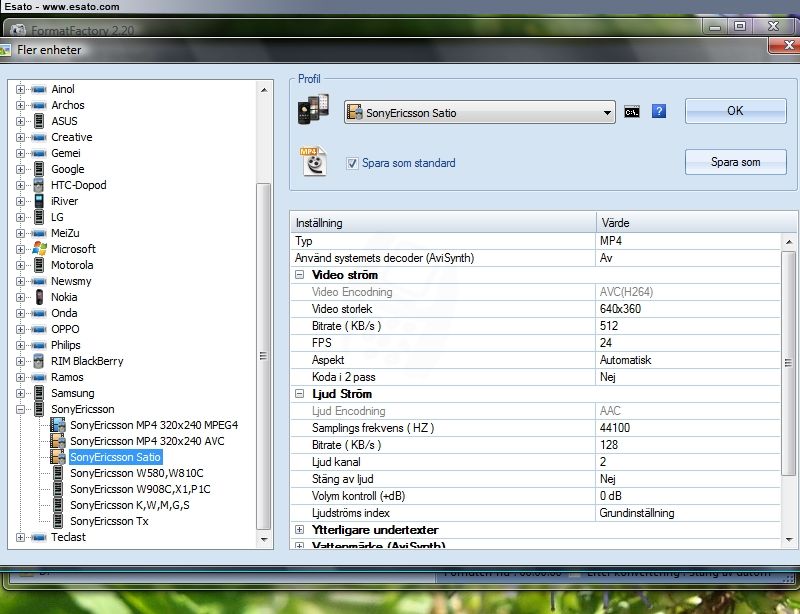Click the settings table scroll up arrow
Viewport: 800px width, 614px height.
(789, 241)
